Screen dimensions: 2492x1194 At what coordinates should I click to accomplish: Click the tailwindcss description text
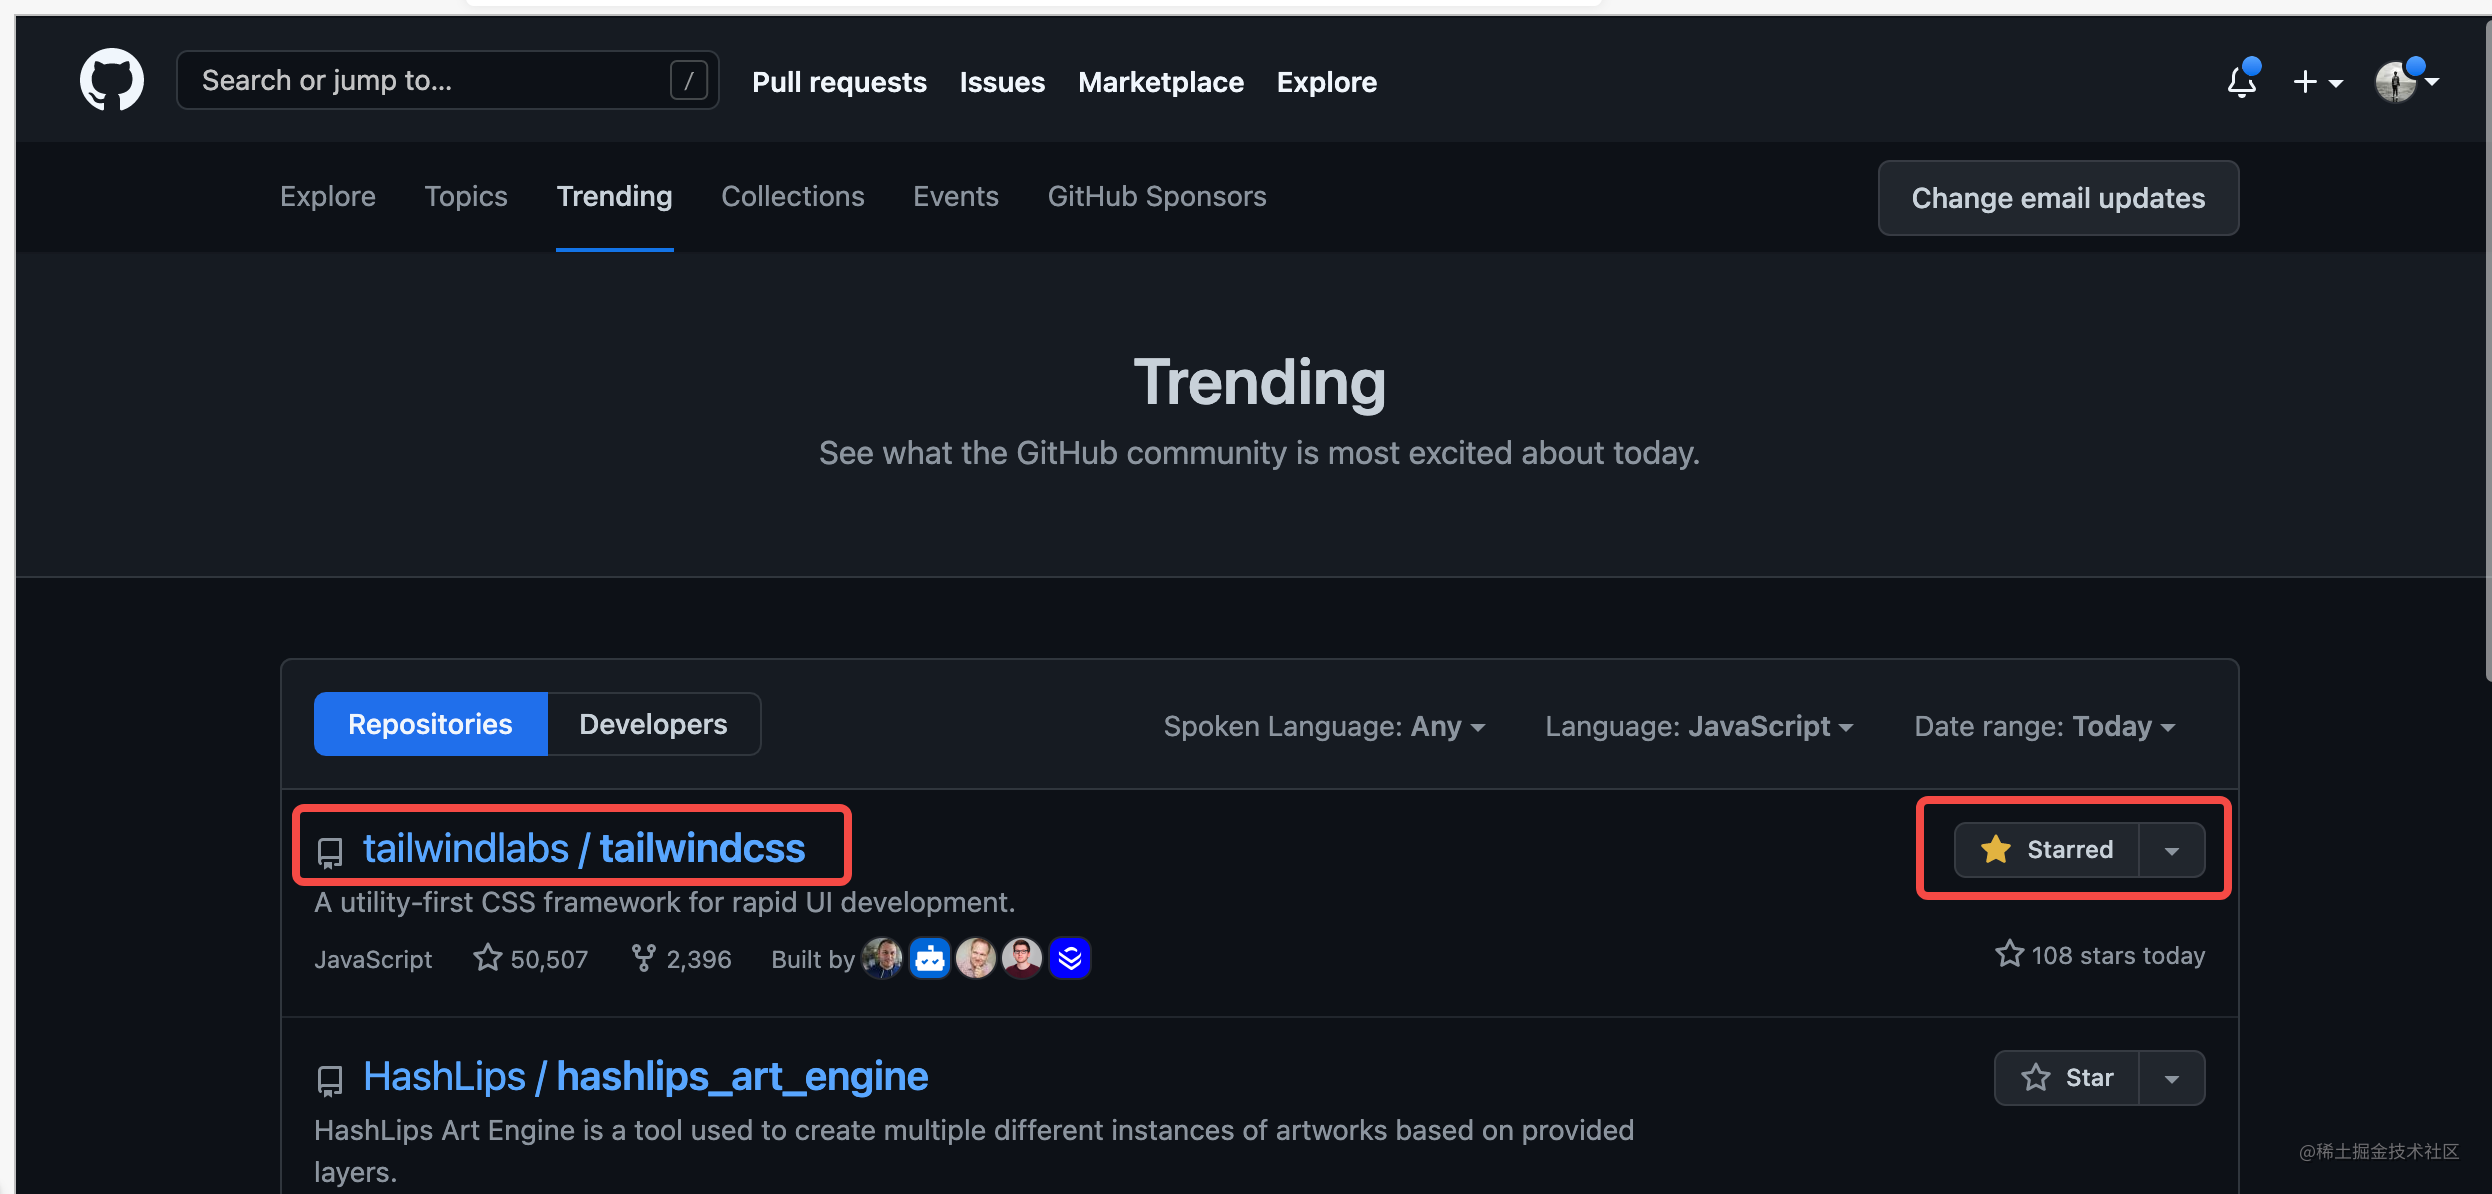[664, 902]
